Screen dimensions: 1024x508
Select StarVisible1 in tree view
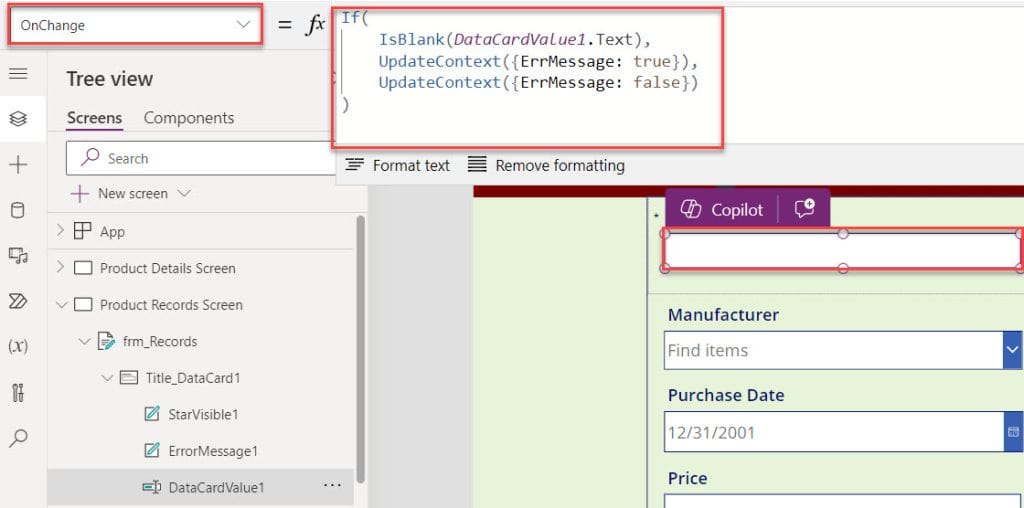point(203,415)
